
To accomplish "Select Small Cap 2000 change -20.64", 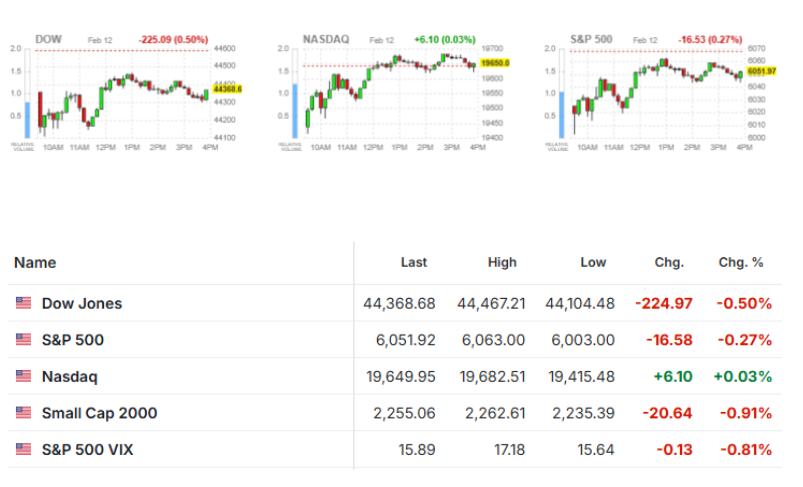I will click(667, 413).
